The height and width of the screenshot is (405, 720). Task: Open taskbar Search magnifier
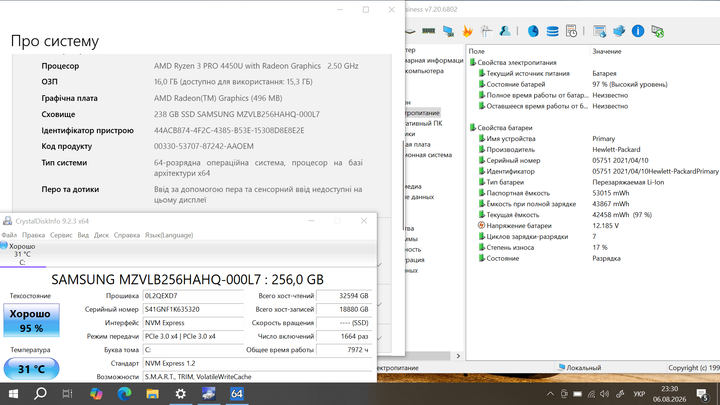(x=40, y=394)
